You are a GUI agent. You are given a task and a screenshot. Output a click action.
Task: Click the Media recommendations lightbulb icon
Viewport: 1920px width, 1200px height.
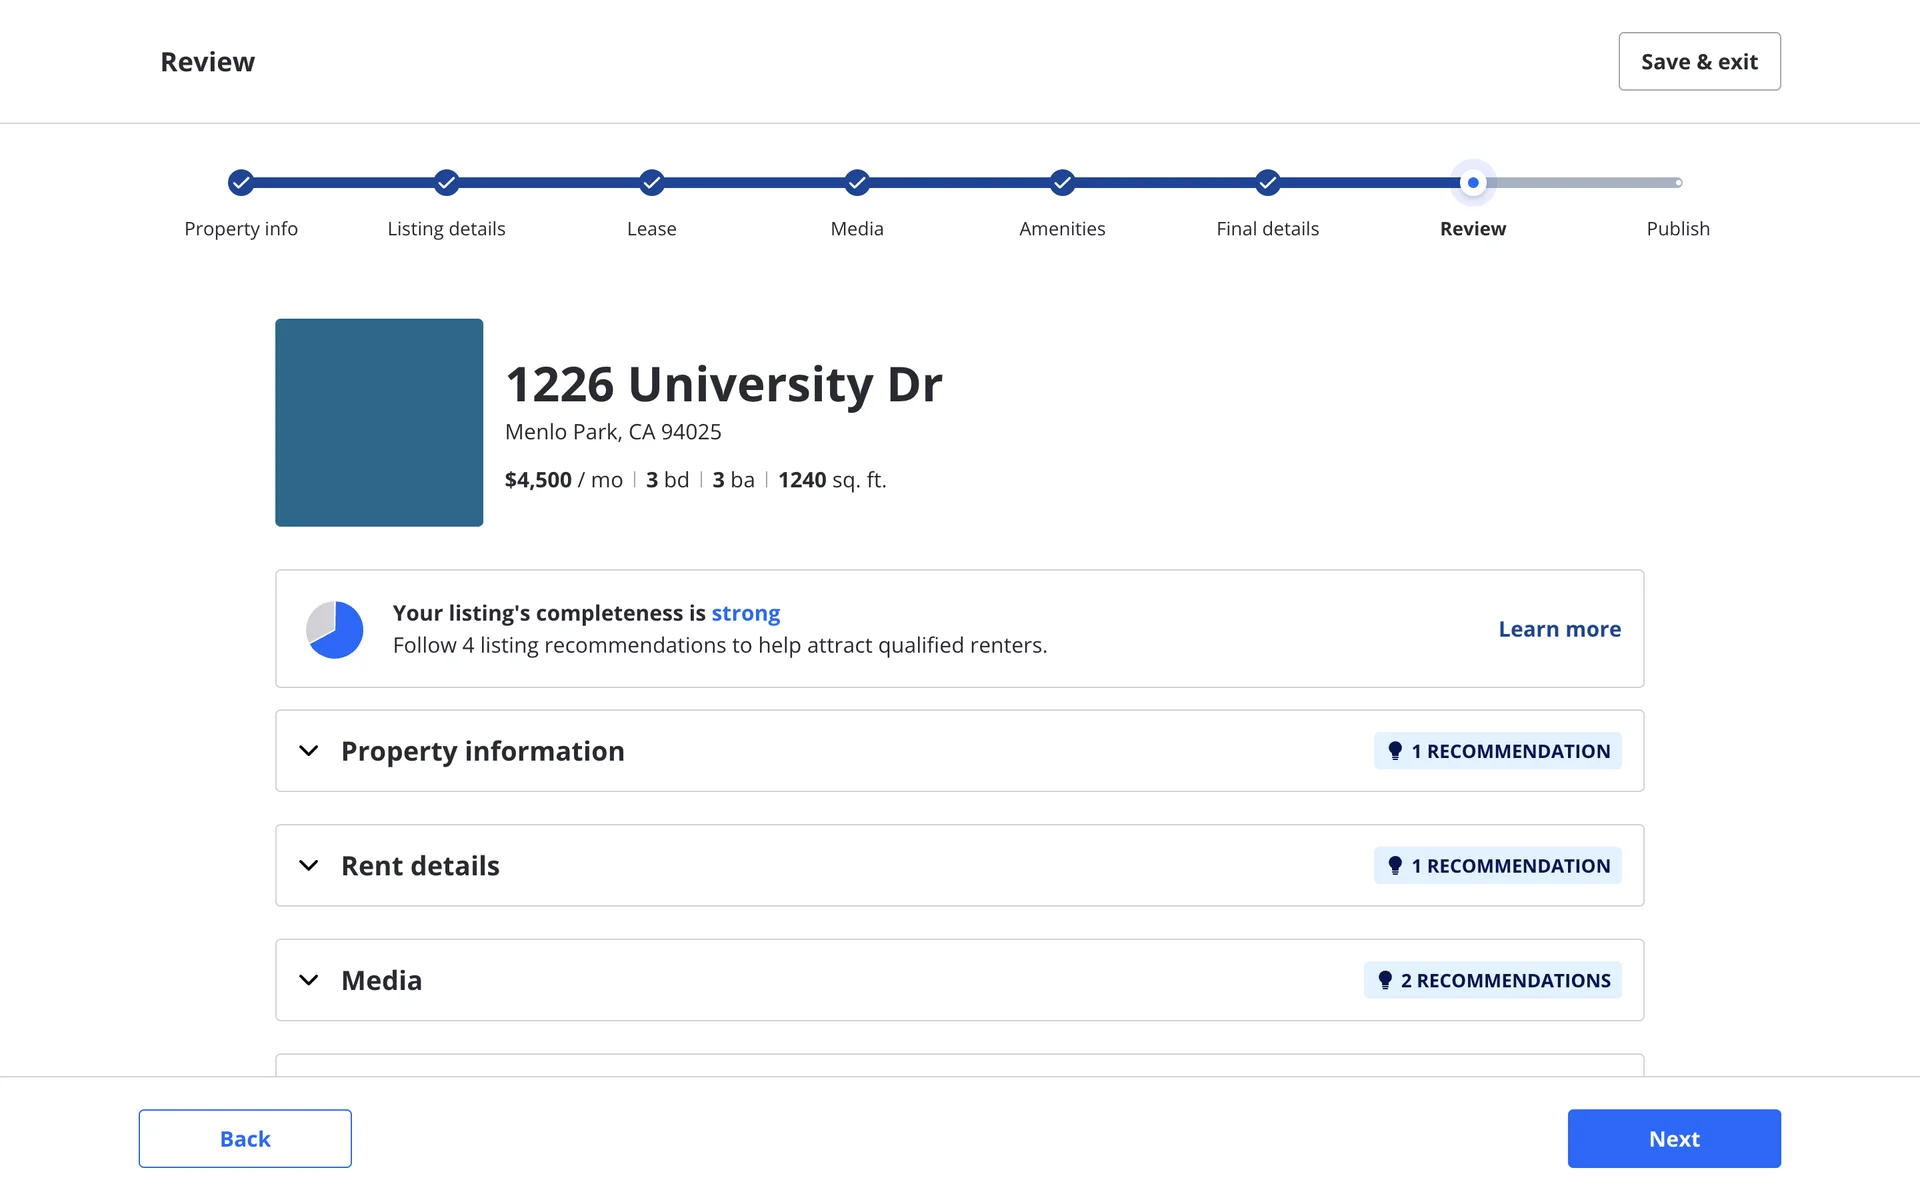click(1385, 980)
